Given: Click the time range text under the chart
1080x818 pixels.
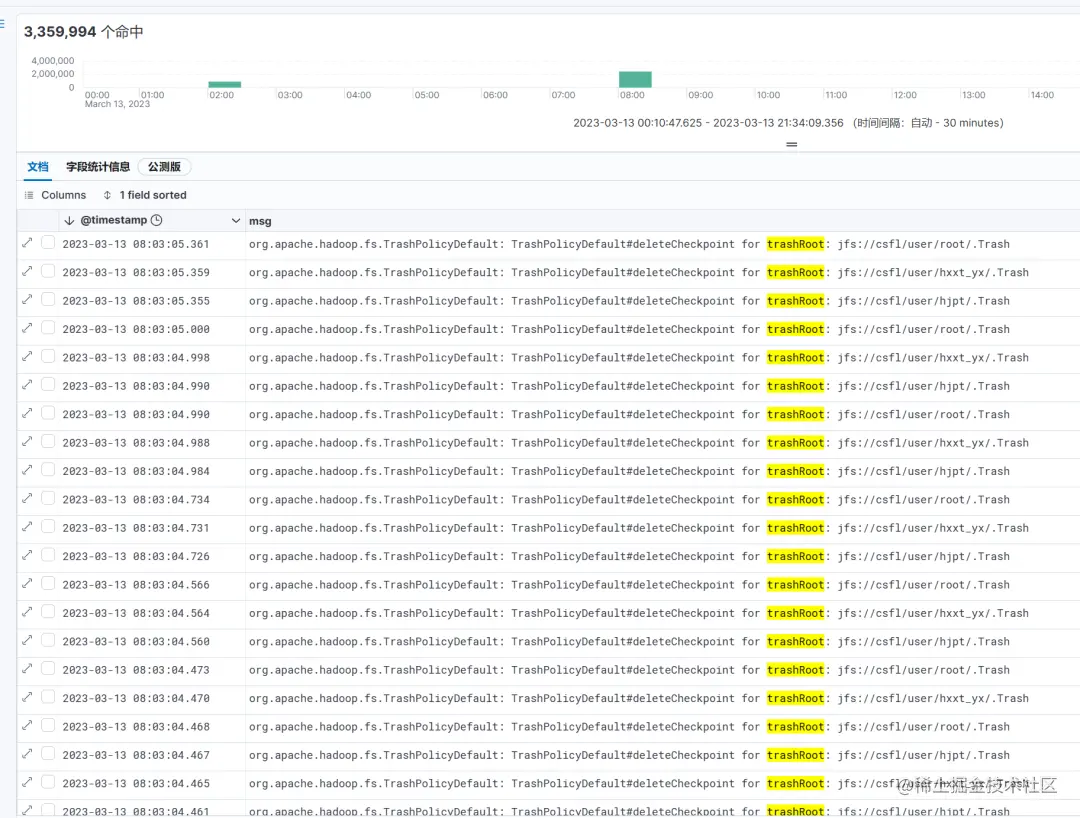Looking at the screenshot, I should [x=708, y=123].
